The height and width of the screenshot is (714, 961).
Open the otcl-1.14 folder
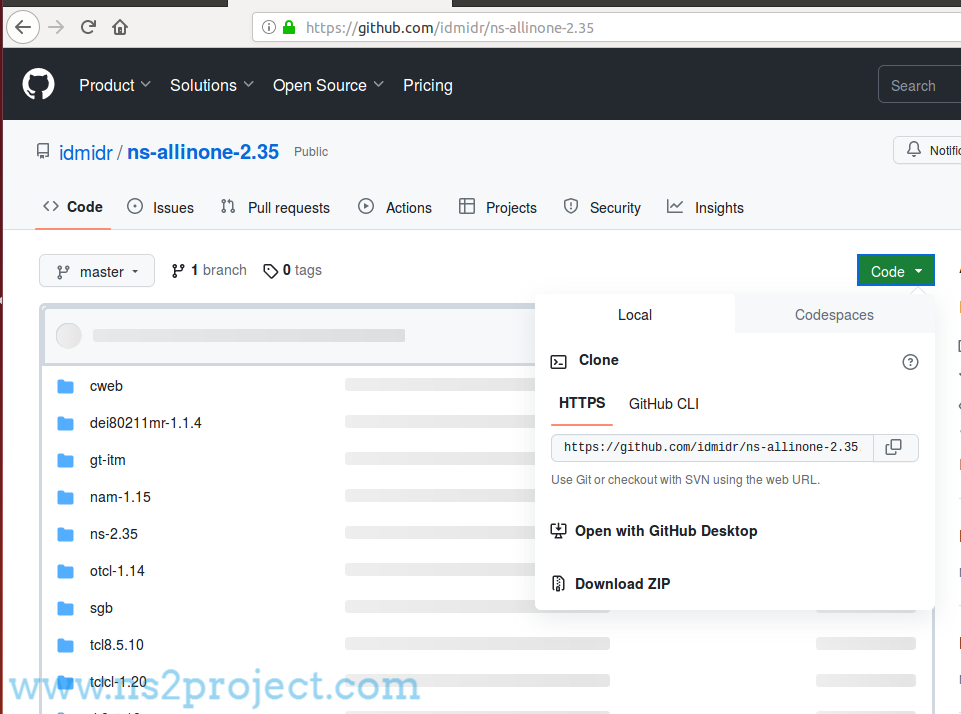point(117,571)
